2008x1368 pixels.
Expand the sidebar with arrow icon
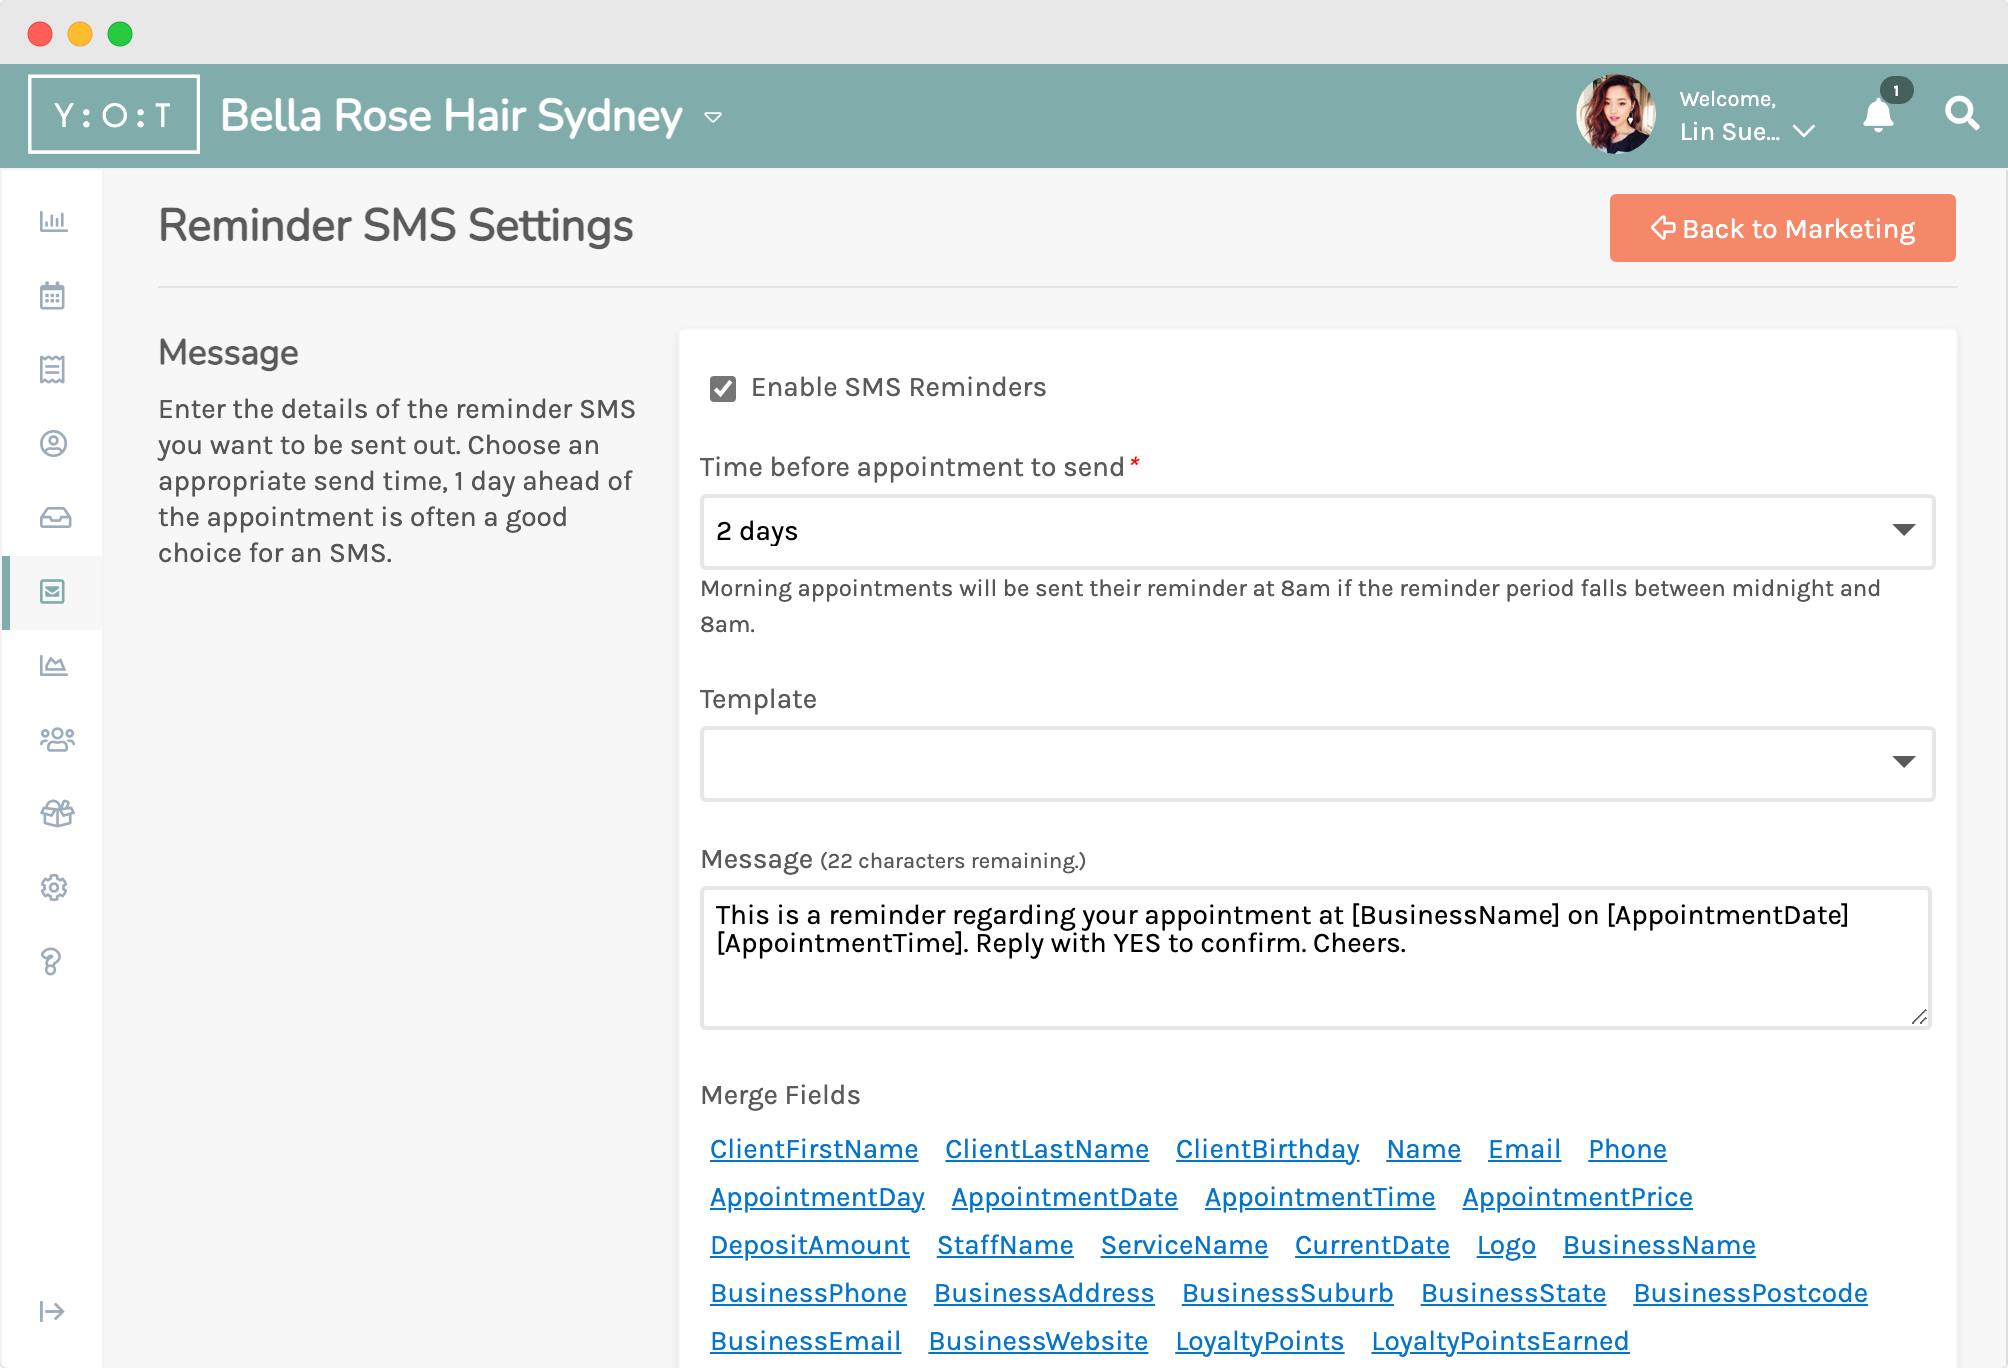point(52,1311)
